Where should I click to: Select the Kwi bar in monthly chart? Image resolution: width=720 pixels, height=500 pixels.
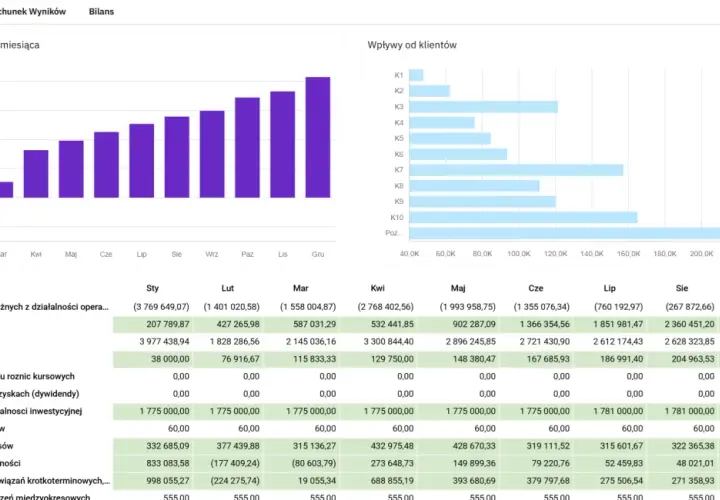tap(36, 174)
